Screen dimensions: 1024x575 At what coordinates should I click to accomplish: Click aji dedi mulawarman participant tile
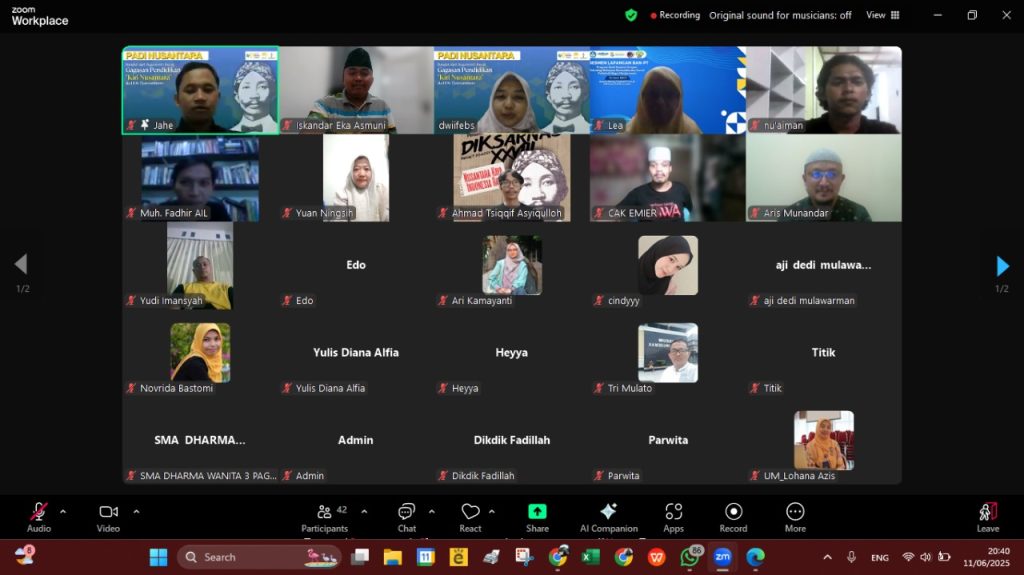point(824,265)
